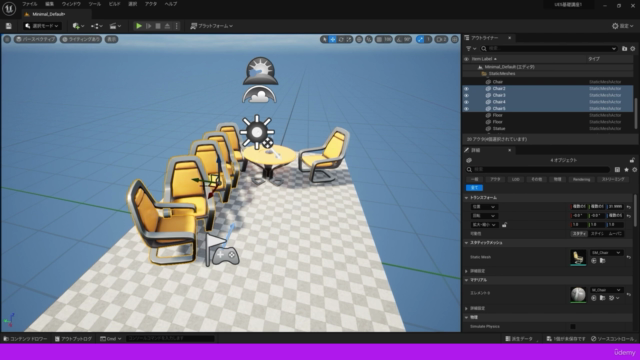
Task: Open the quick add content icon dropdown
Action: (78, 26)
